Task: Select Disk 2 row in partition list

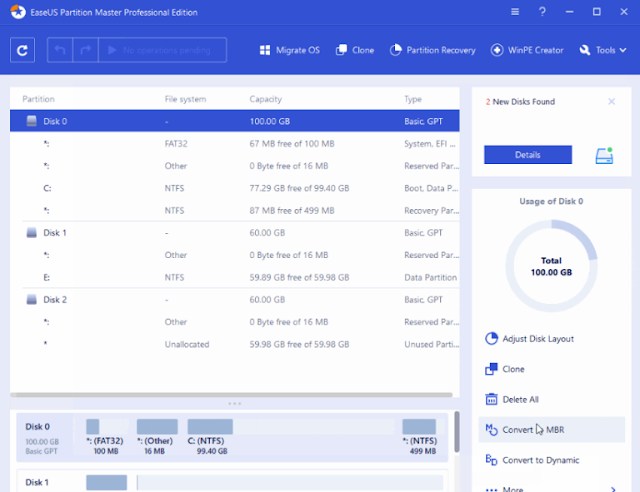Action: [x=235, y=300]
